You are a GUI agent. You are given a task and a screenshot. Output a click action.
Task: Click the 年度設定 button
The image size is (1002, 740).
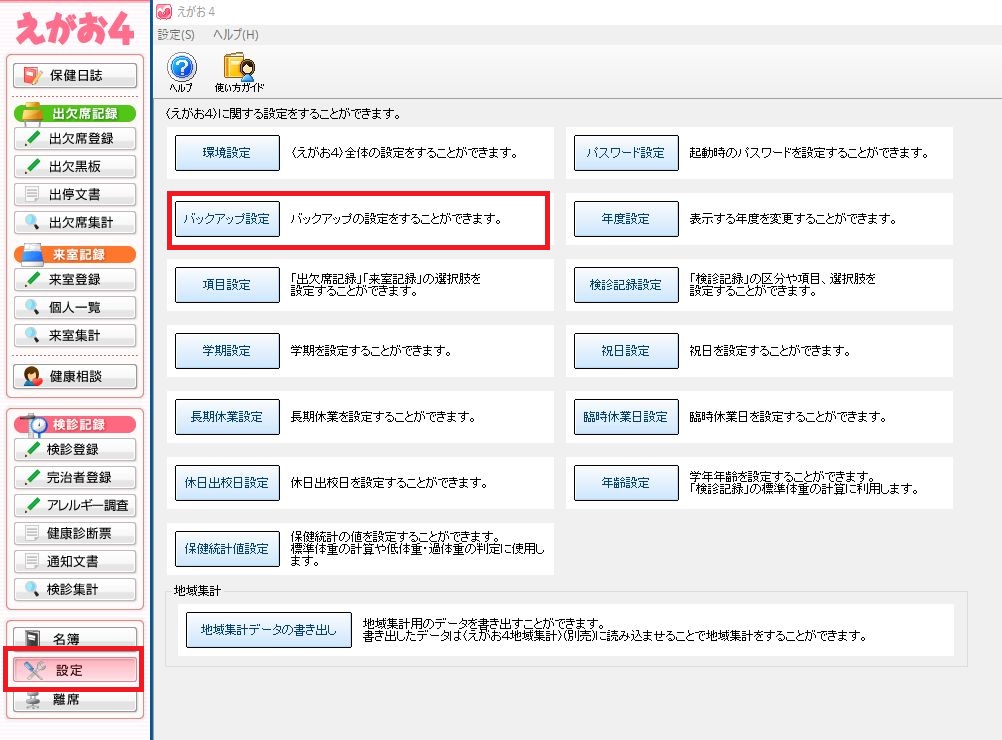pos(626,219)
